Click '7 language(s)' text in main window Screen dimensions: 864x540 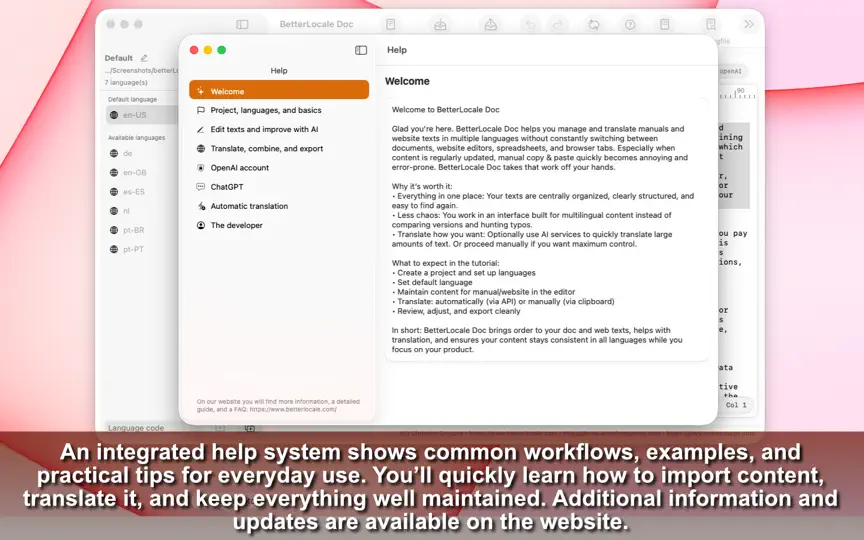(x=126, y=83)
